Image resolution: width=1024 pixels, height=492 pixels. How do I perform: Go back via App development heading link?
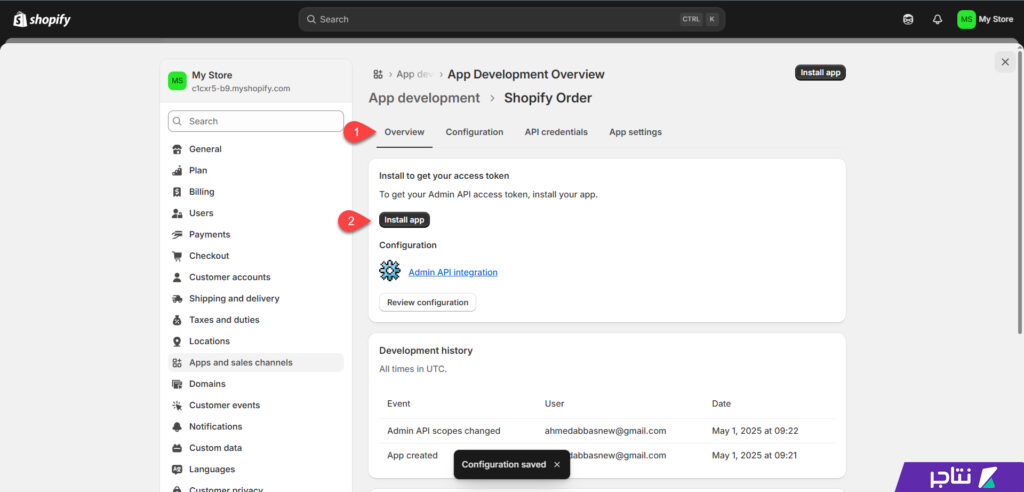[424, 98]
